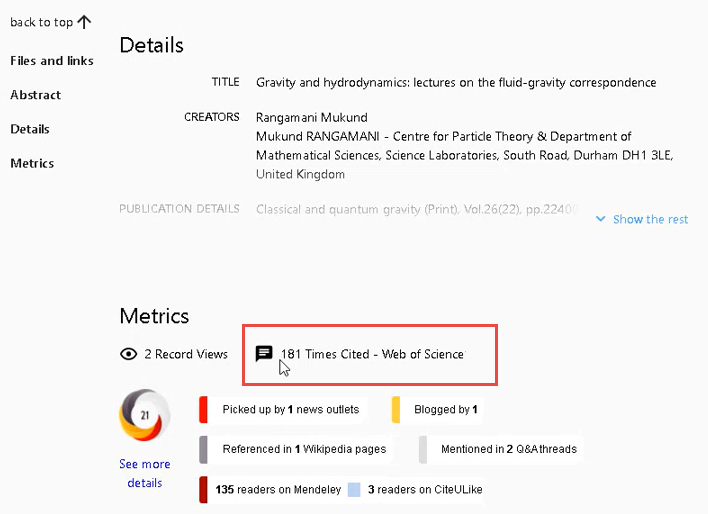Click the yellow Blogged color marker
This screenshot has width=708, height=514.
point(396,409)
